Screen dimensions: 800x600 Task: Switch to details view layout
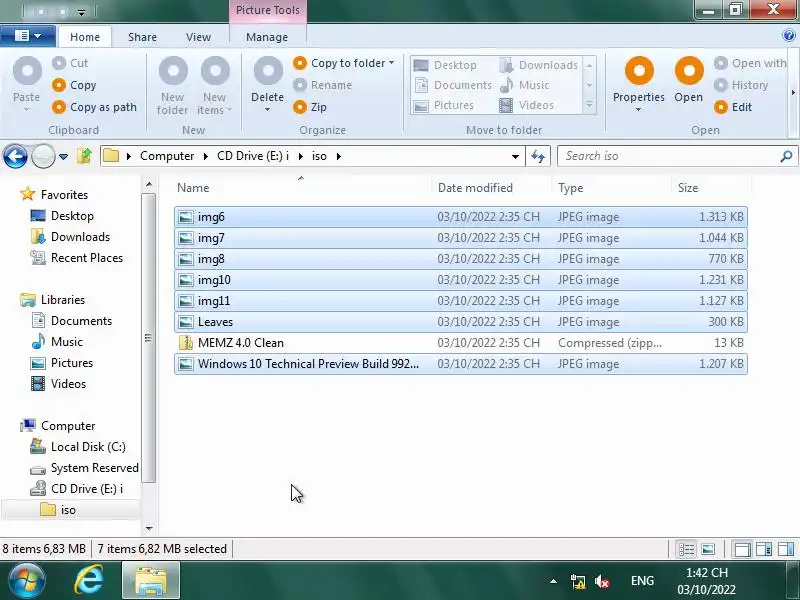686,549
